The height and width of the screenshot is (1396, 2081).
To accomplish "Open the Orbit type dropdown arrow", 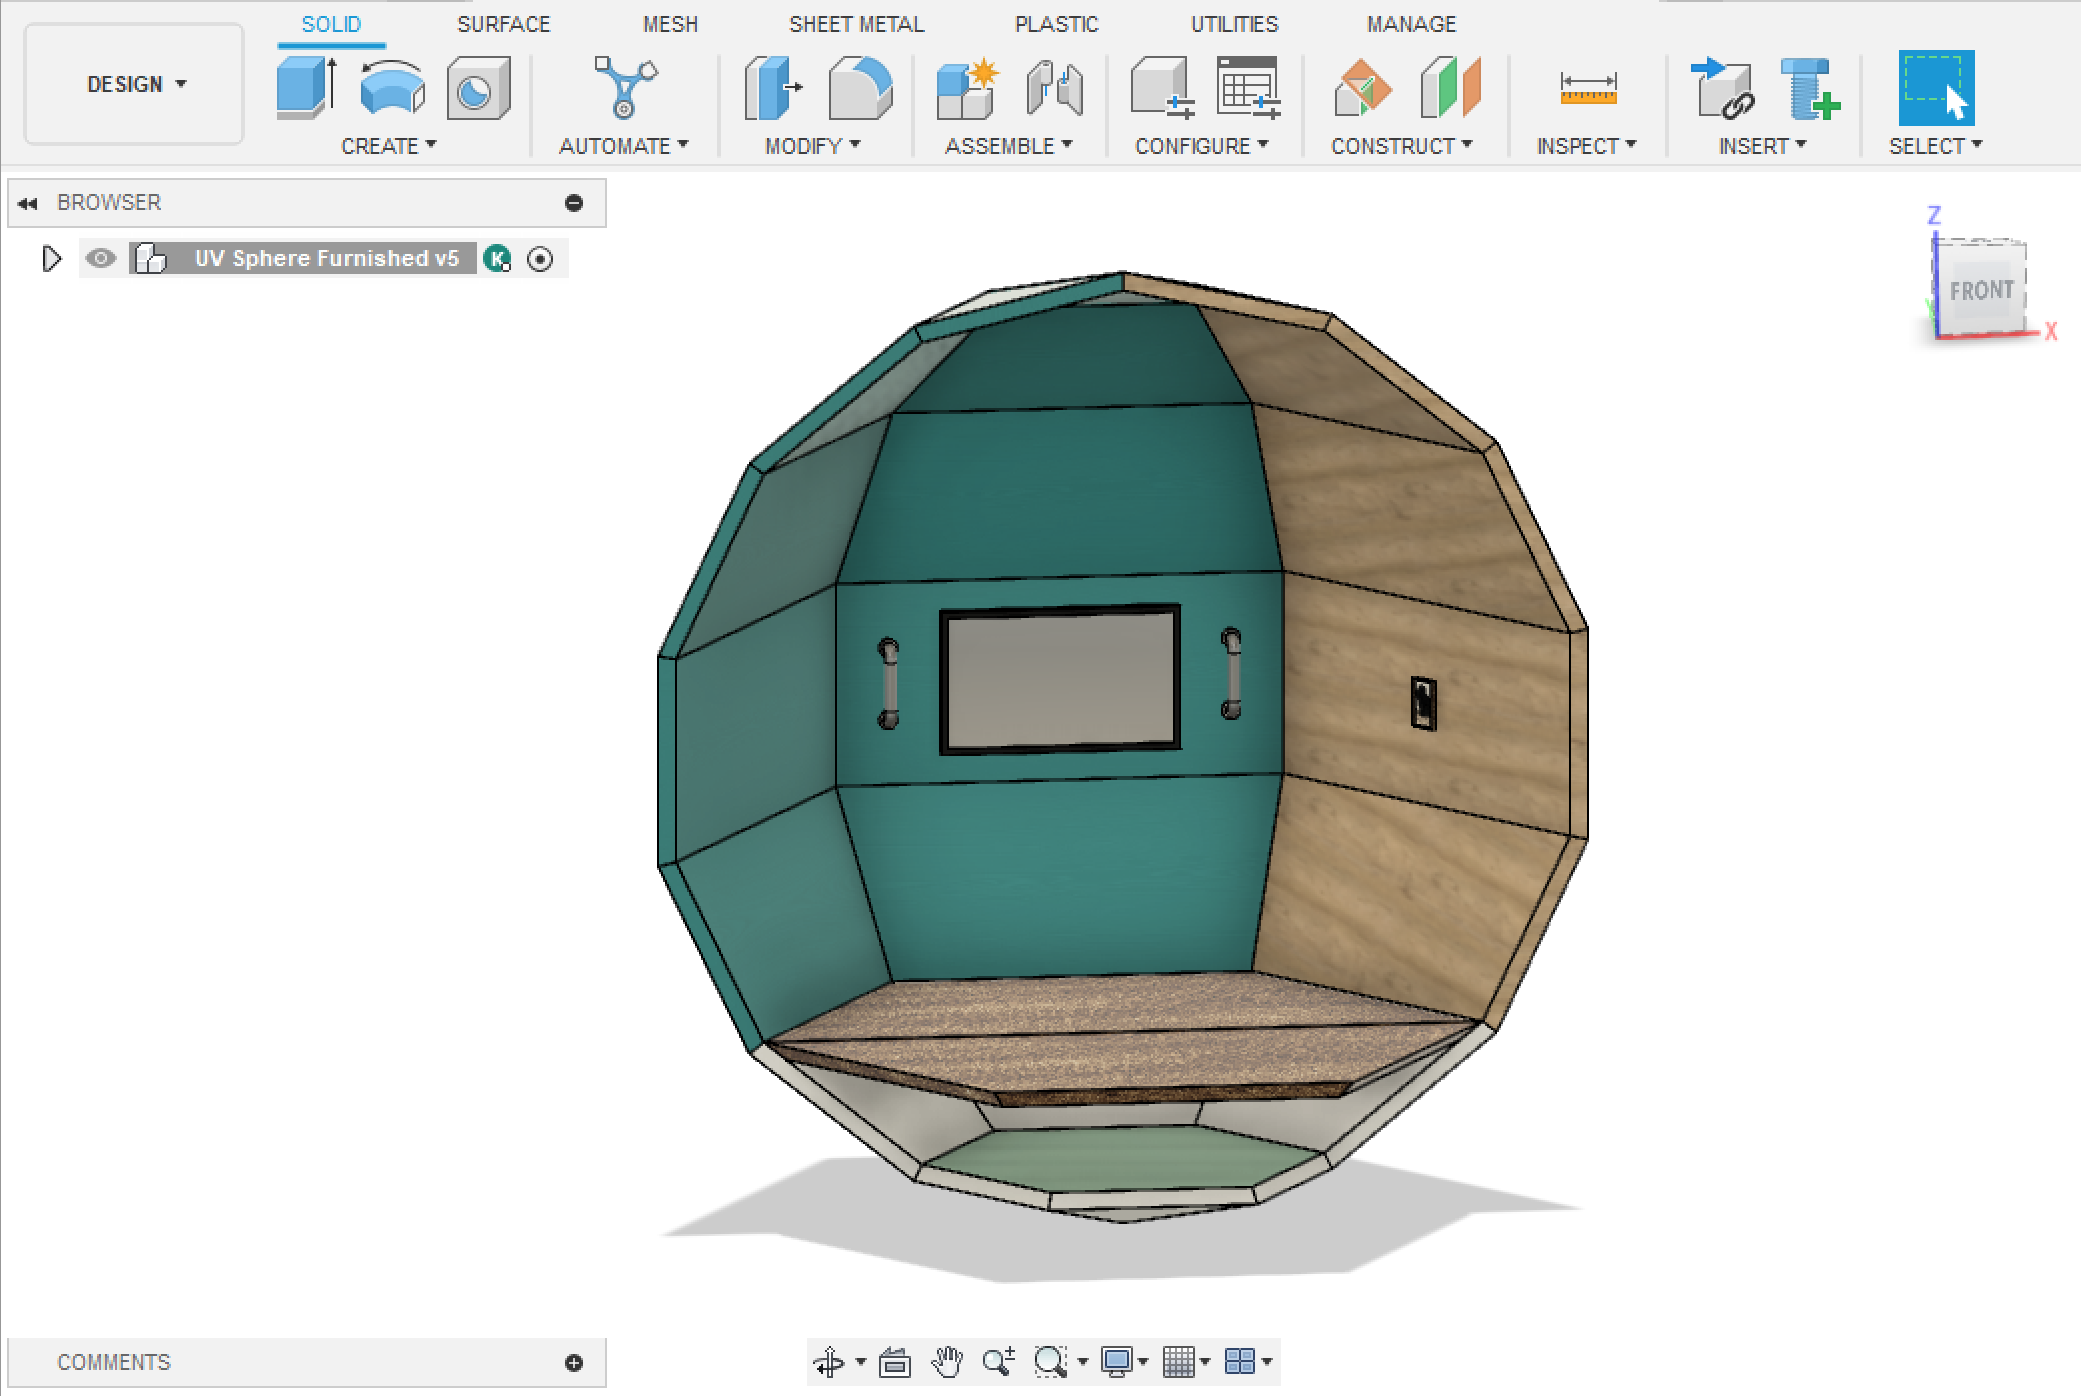I will pos(860,1362).
